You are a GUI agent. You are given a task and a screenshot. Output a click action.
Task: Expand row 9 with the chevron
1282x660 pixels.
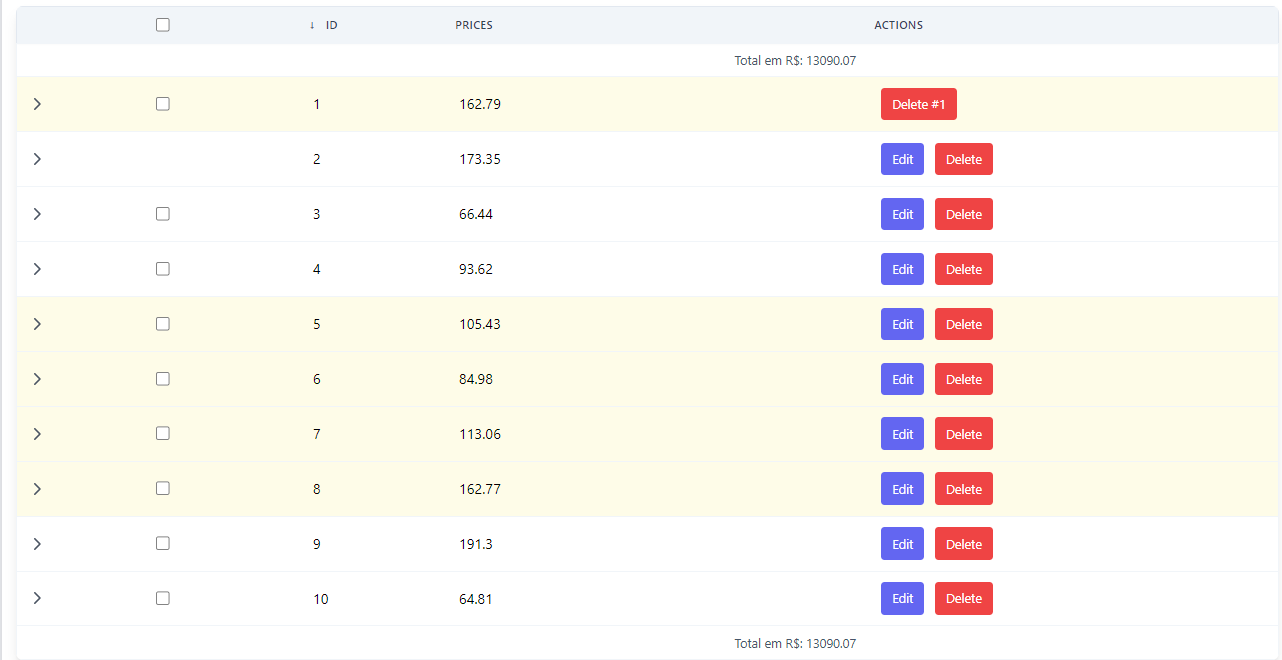click(37, 544)
